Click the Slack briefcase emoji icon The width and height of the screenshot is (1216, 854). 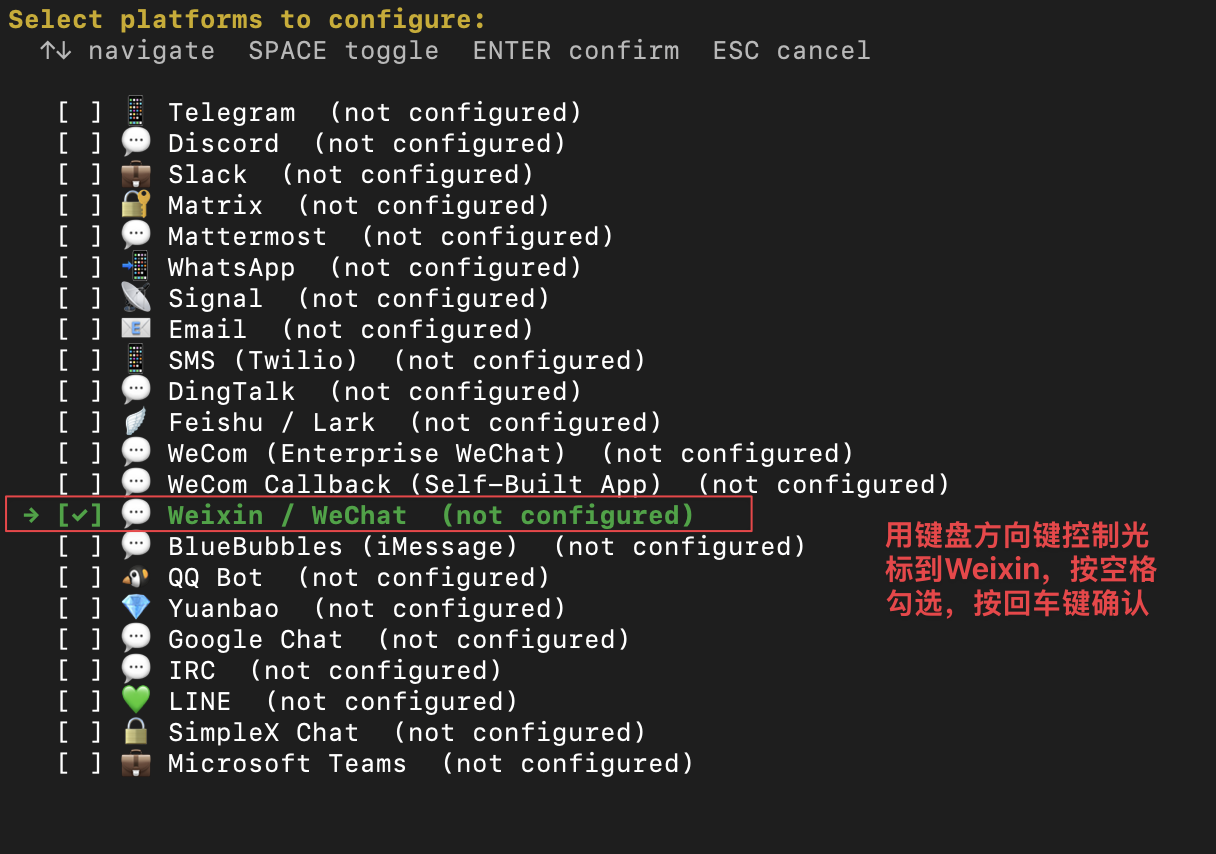tap(135, 174)
